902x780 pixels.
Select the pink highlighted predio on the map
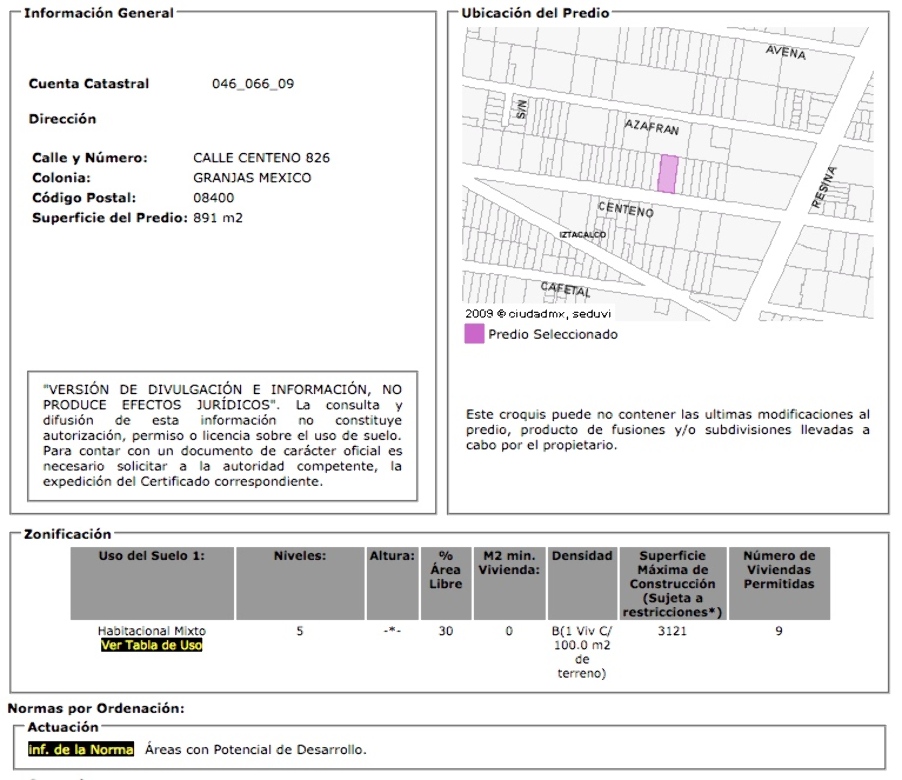coord(667,172)
